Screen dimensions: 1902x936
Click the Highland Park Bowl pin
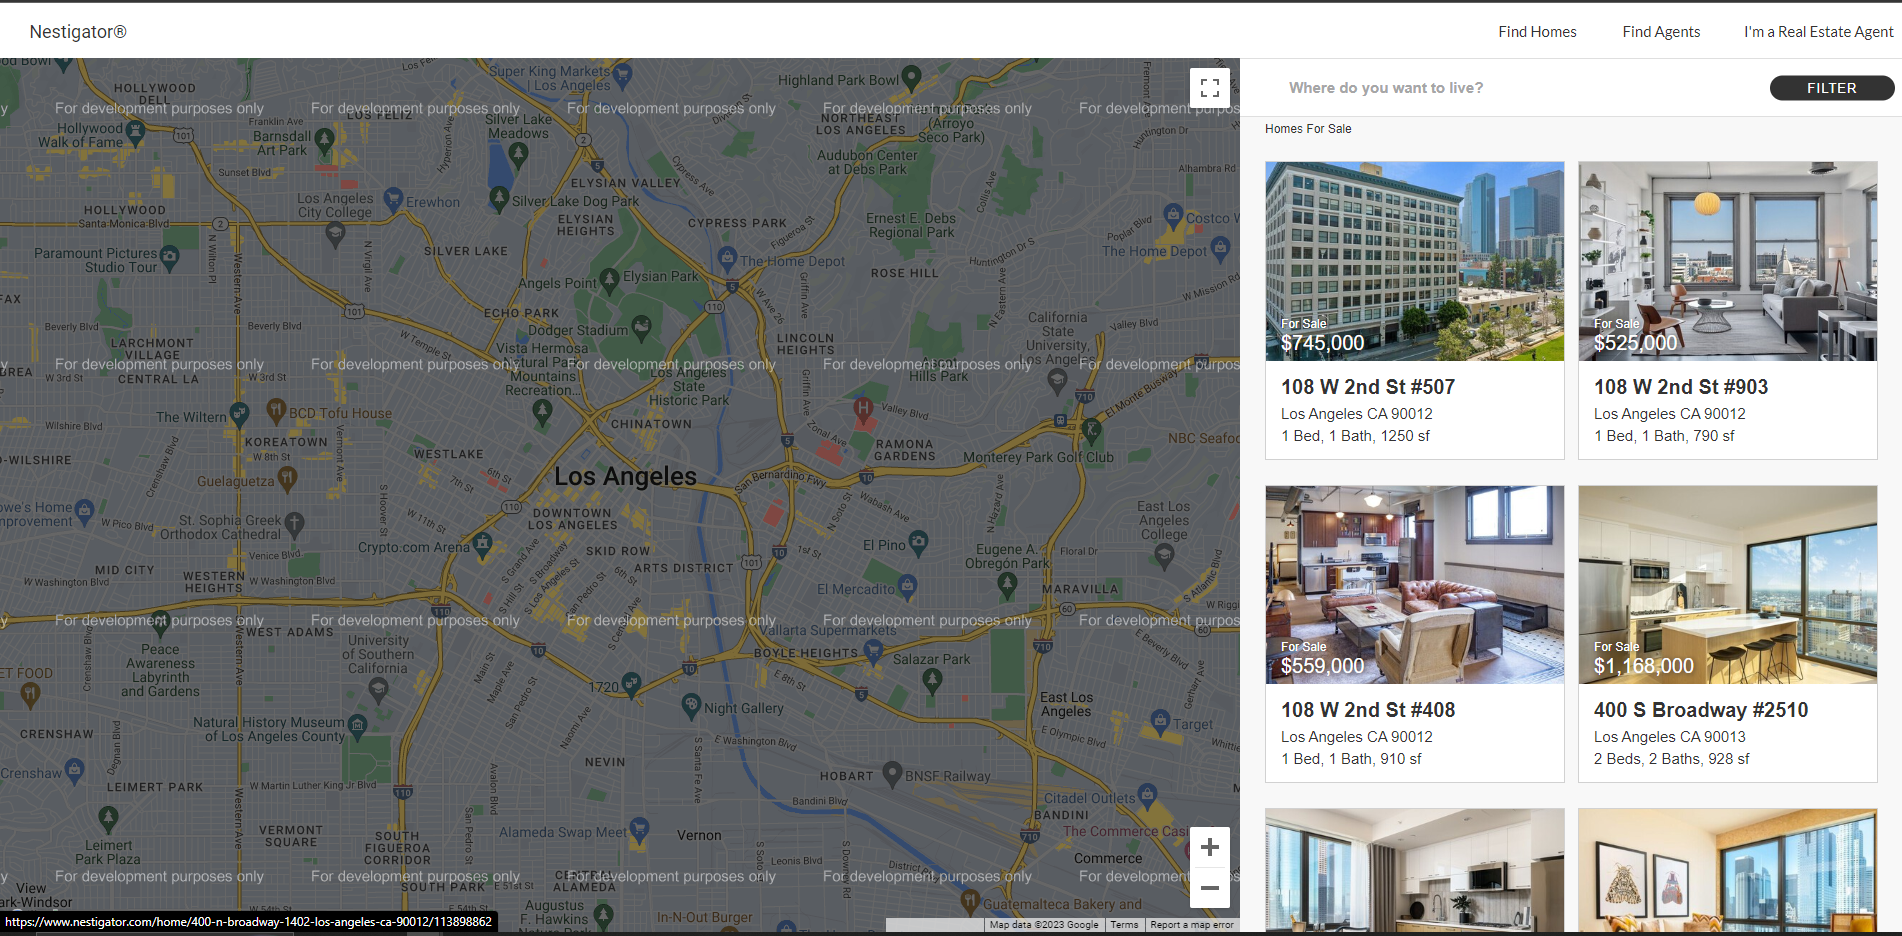[911, 77]
